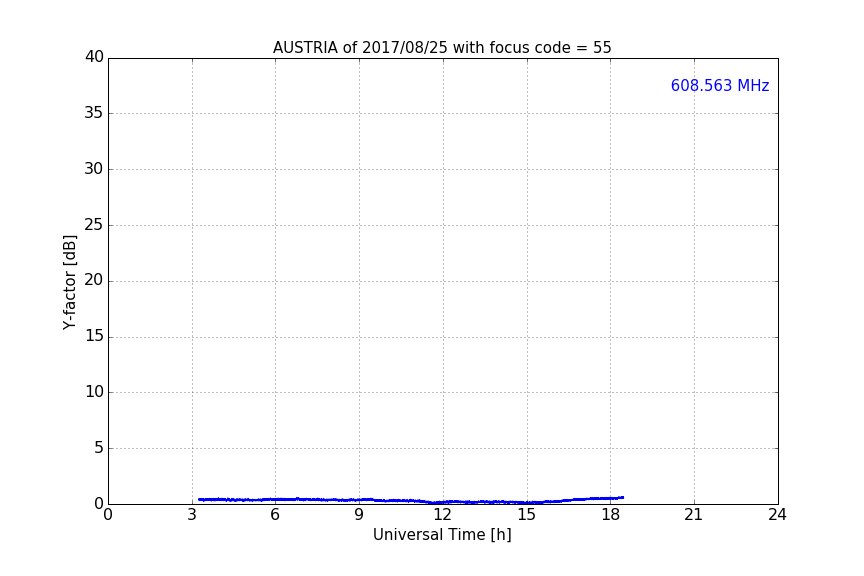Click the y-axis tick label 25
The image size is (864, 576).
pos(94,225)
